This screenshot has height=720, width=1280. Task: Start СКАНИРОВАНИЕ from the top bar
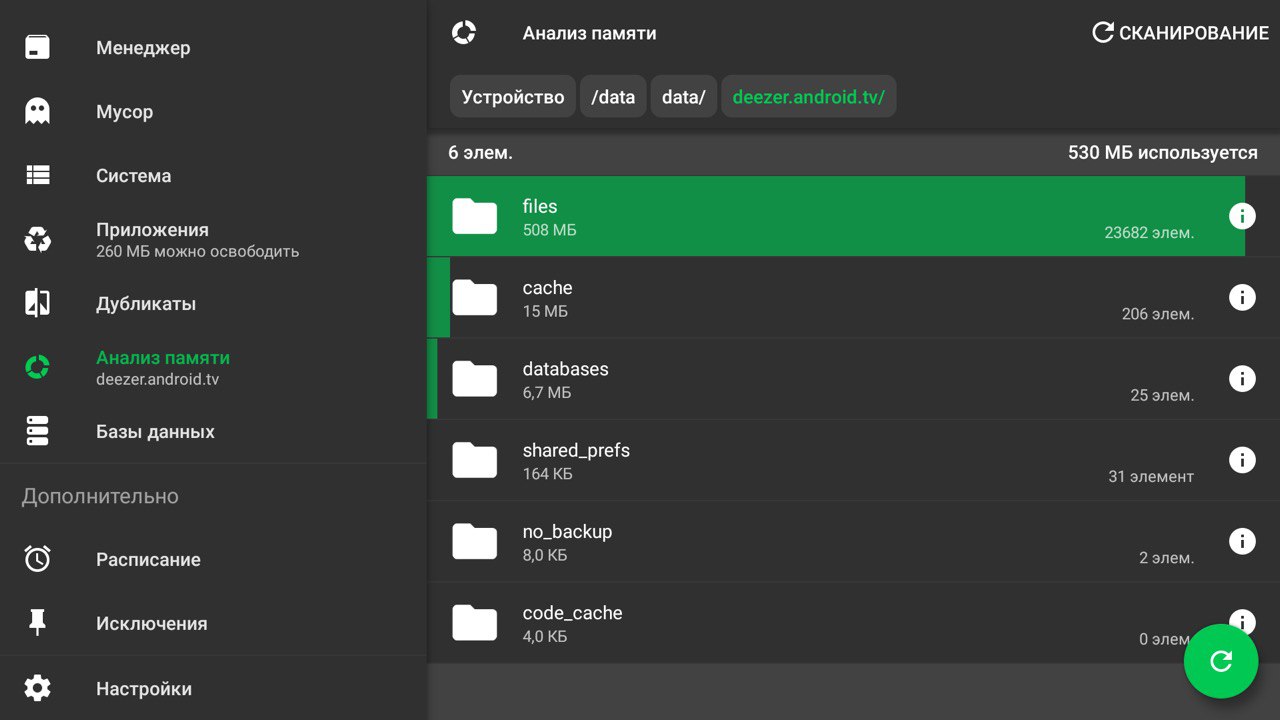click(1180, 33)
